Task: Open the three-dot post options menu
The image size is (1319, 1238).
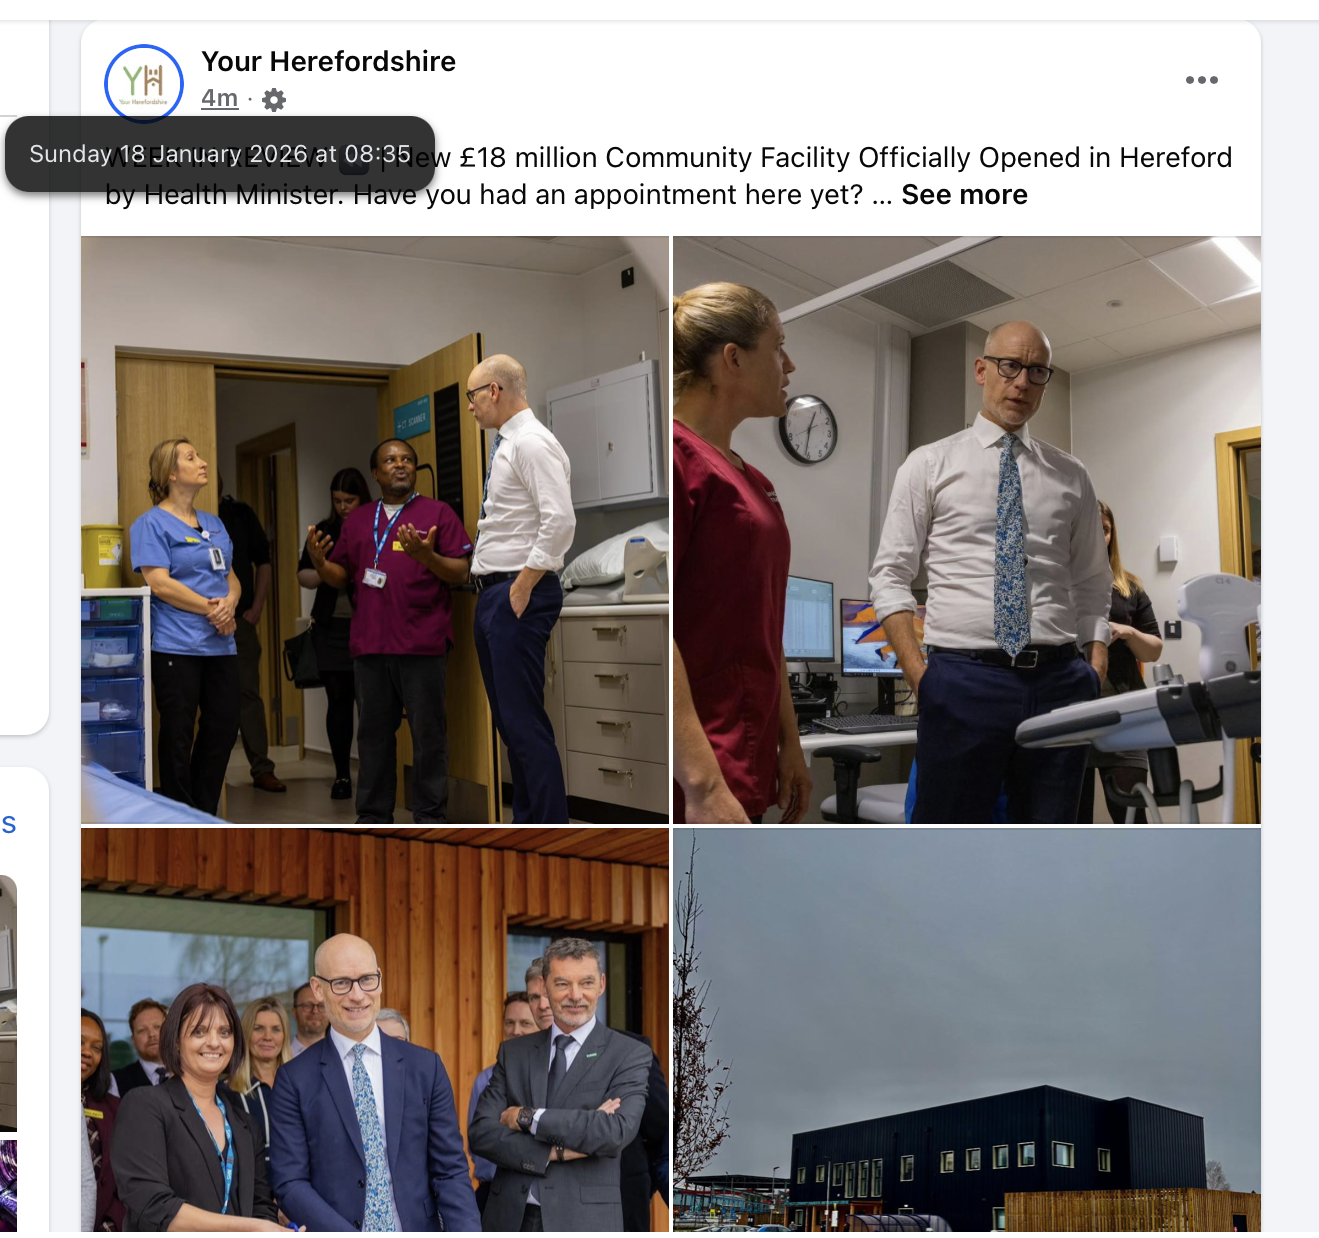Action: 1201,80
